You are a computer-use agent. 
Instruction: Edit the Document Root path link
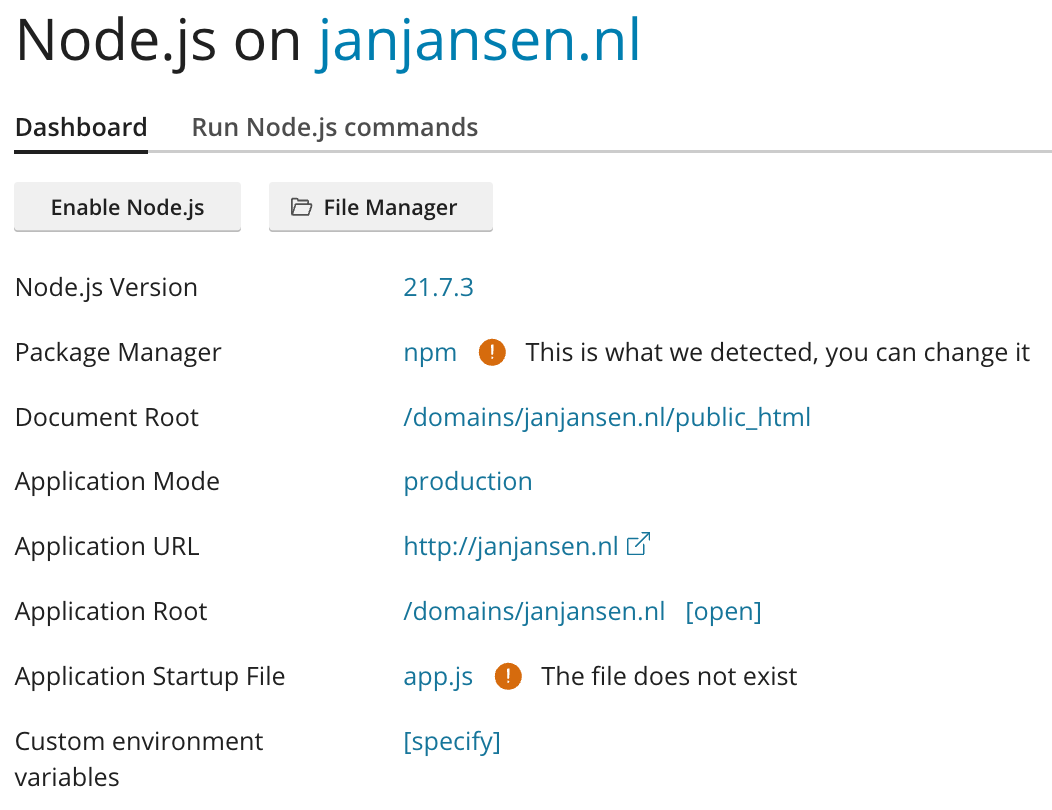point(606,417)
